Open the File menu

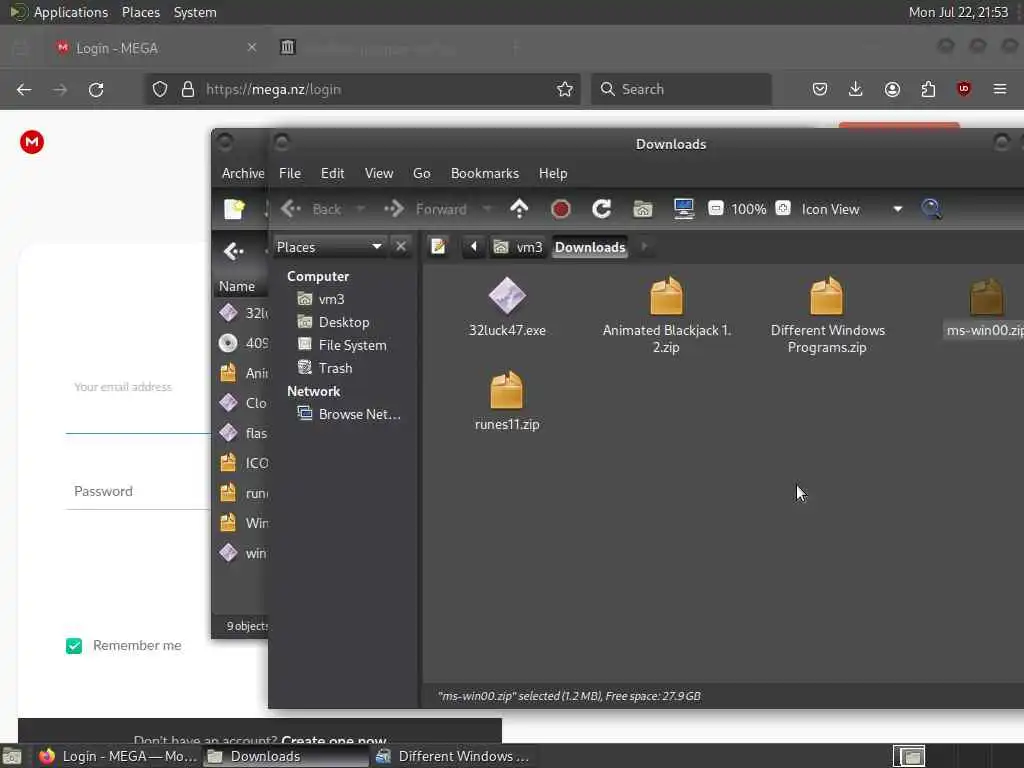point(290,173)
